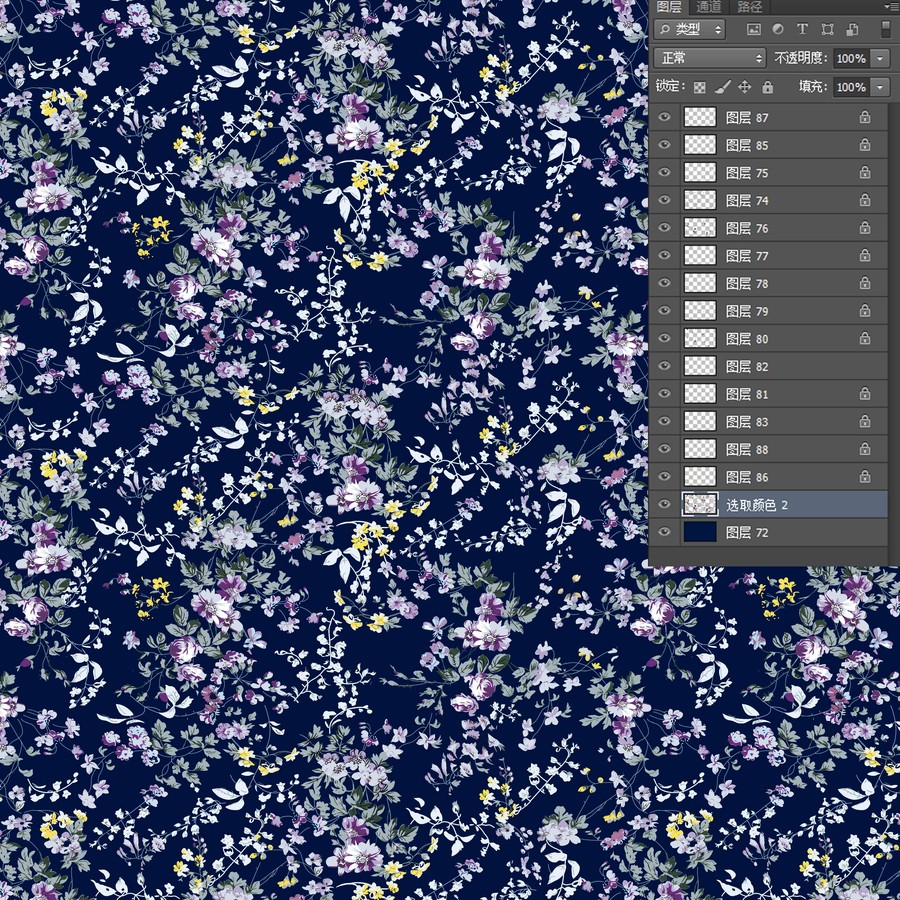This screenshot has width=900, height=900.
Task: Click the 图层 74 layer thumbnail
Action: pyautogui.click(x=700, y=200)
